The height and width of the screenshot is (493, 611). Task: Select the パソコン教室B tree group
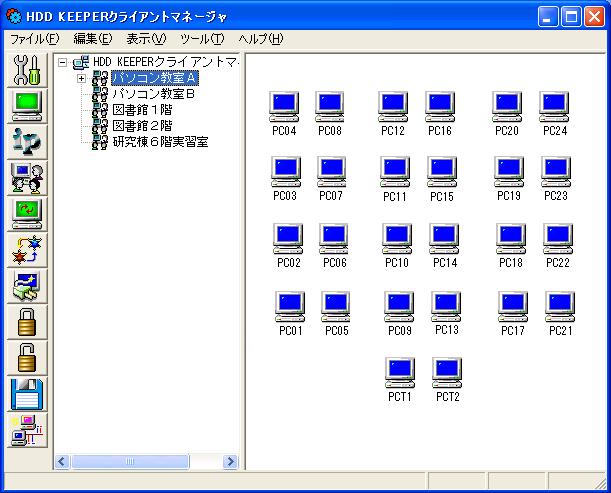[x=154, y=94]
